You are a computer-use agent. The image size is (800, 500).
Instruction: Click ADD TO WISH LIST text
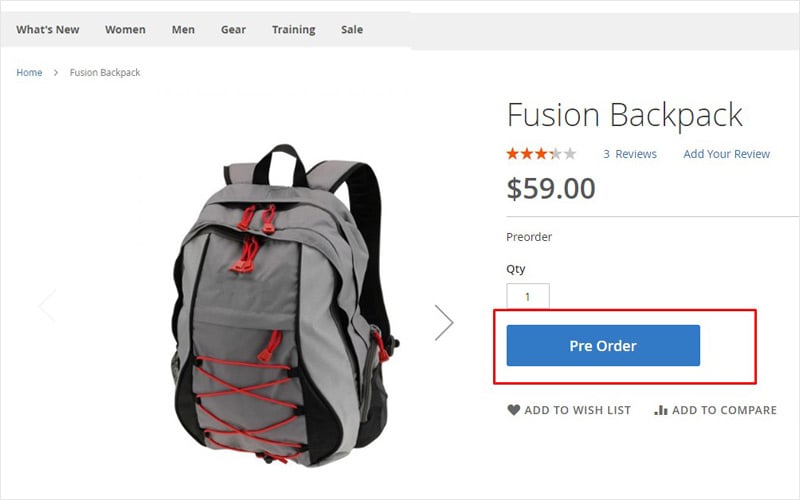coord(578,410)
